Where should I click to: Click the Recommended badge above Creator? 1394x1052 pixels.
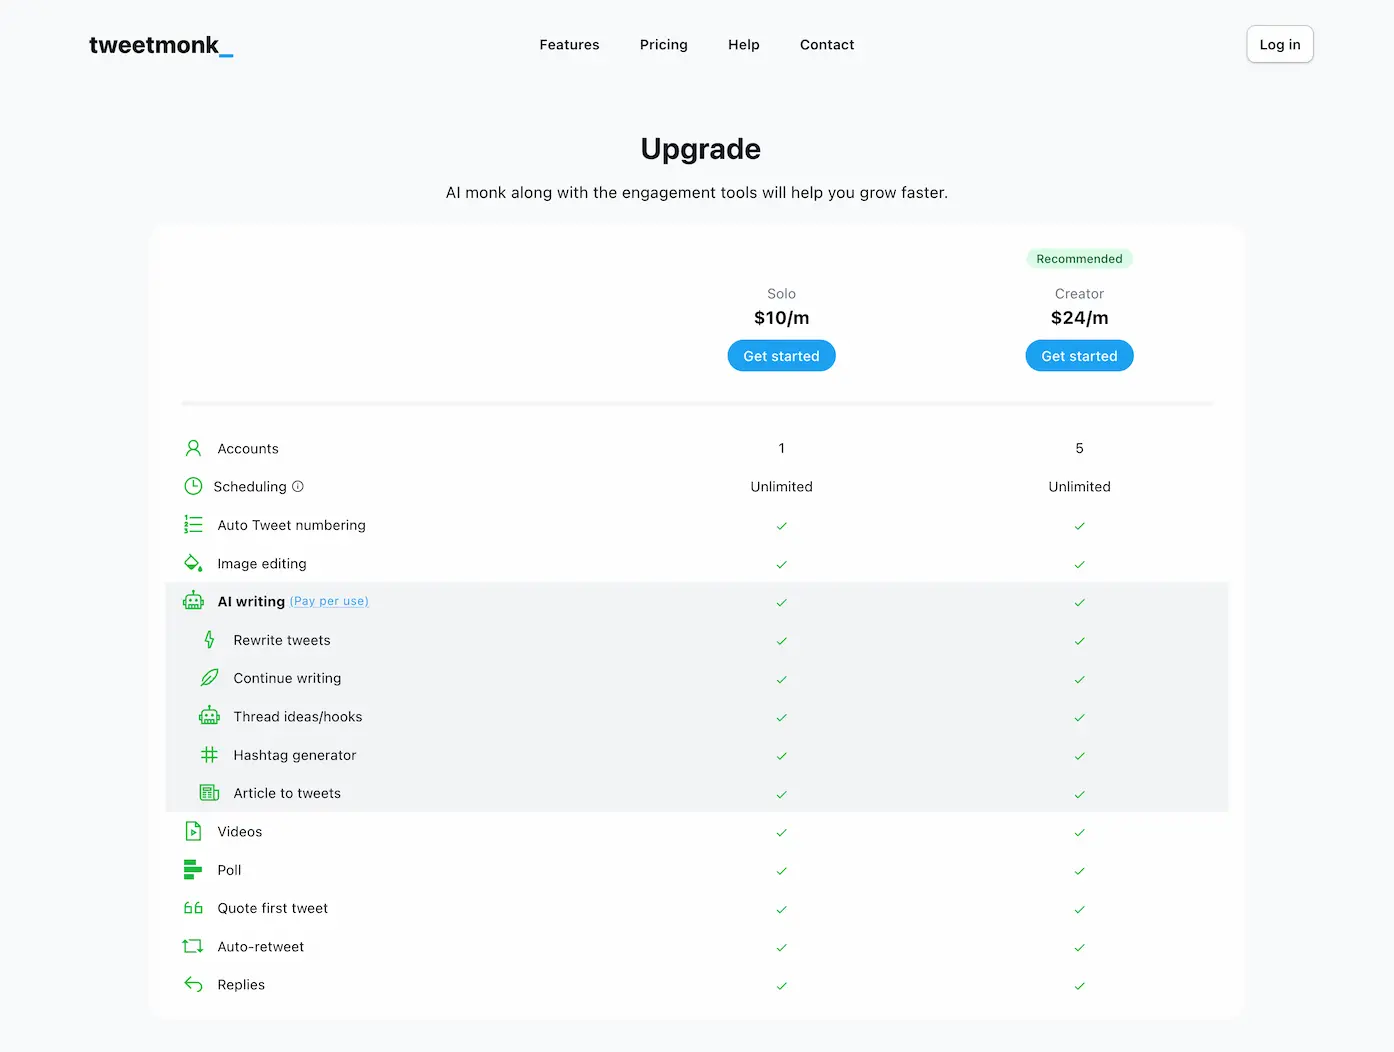(1079, 259)
